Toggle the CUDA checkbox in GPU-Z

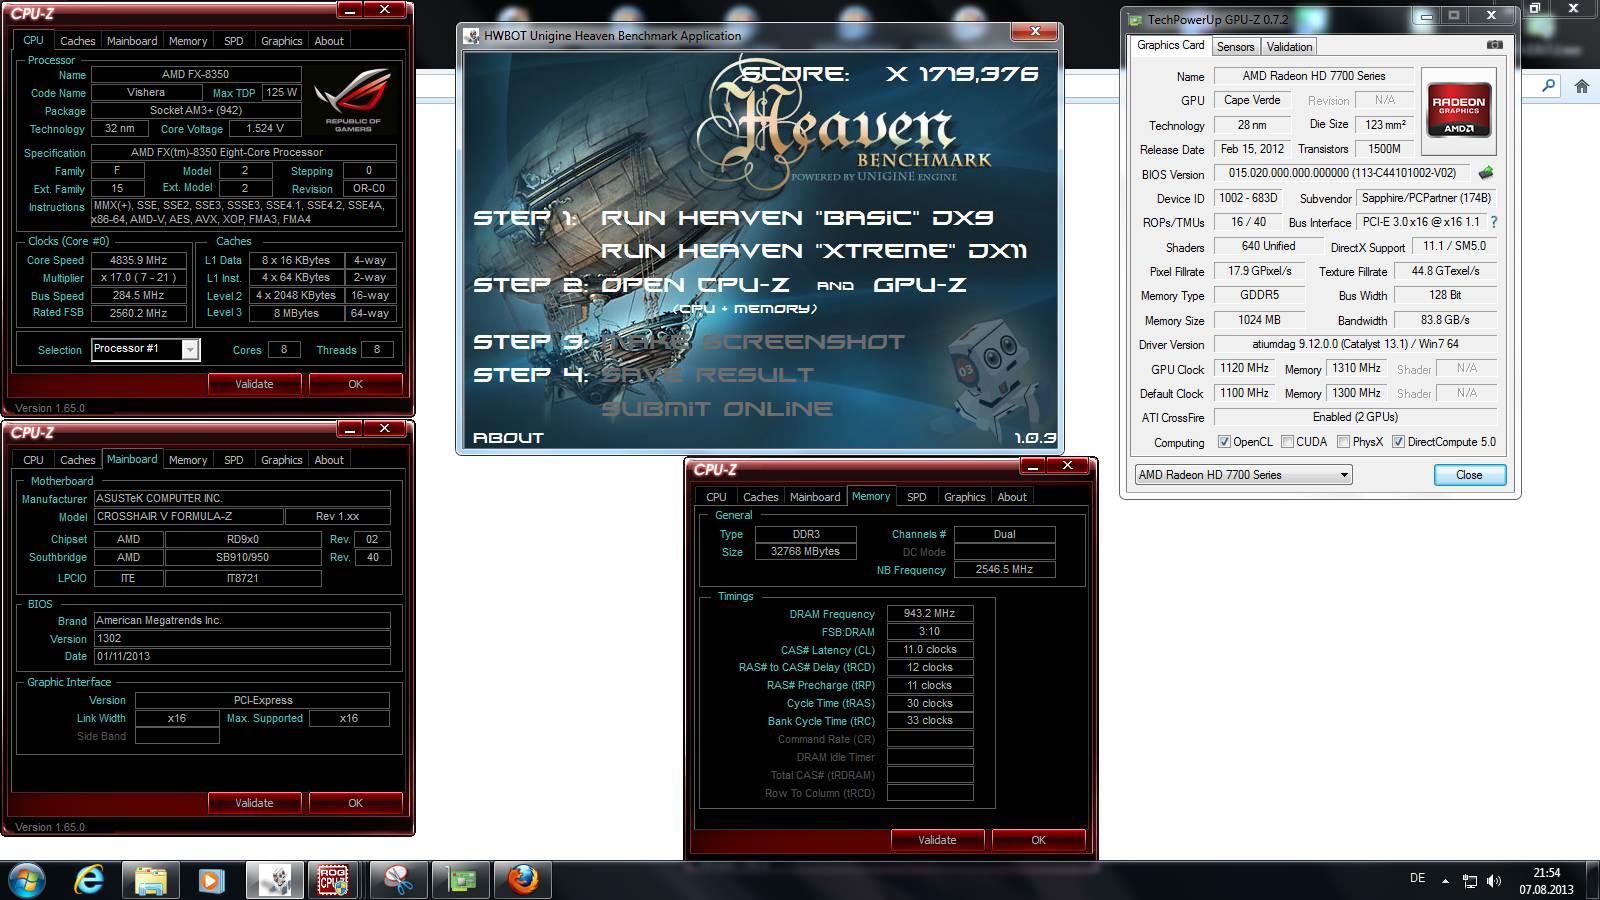click(1287, 442)
